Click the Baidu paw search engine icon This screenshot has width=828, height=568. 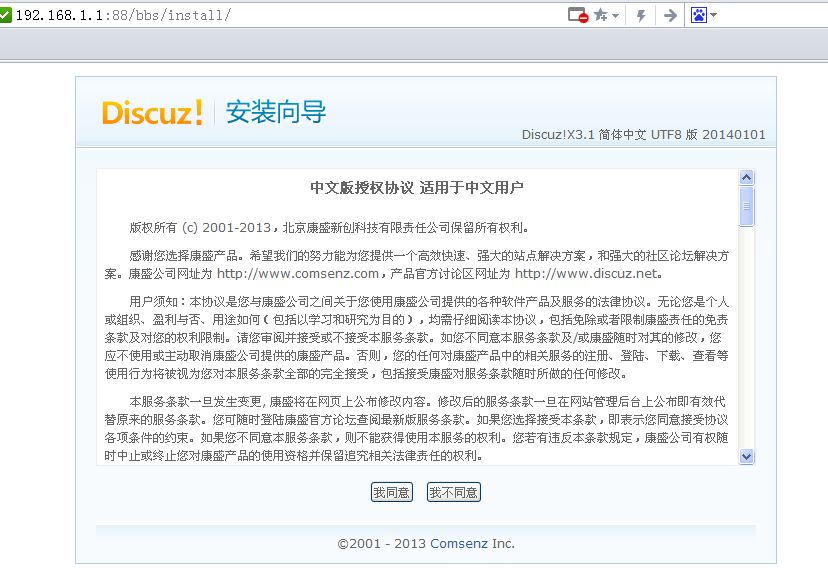click(699, 15)
